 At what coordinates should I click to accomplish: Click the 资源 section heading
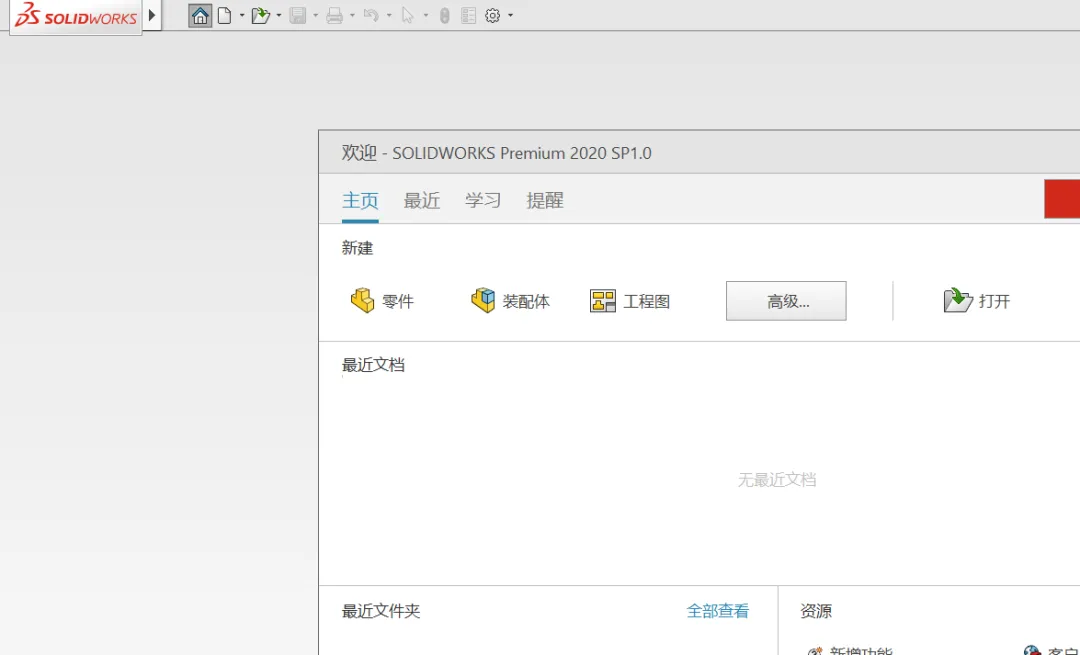tap(816, 611)
